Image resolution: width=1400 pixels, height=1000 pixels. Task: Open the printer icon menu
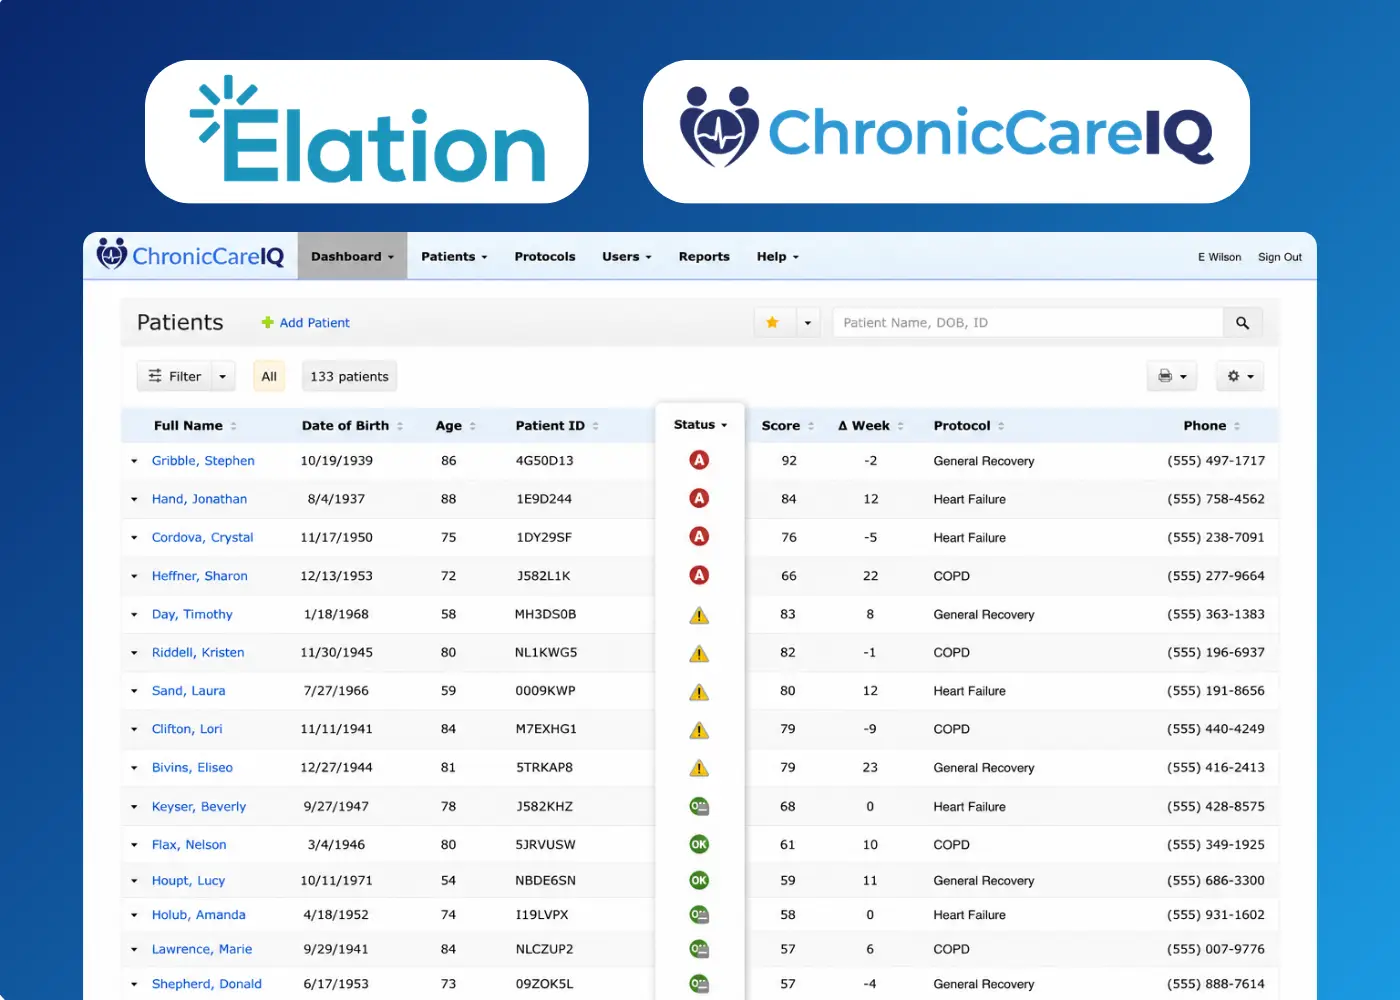[1172, 376]
